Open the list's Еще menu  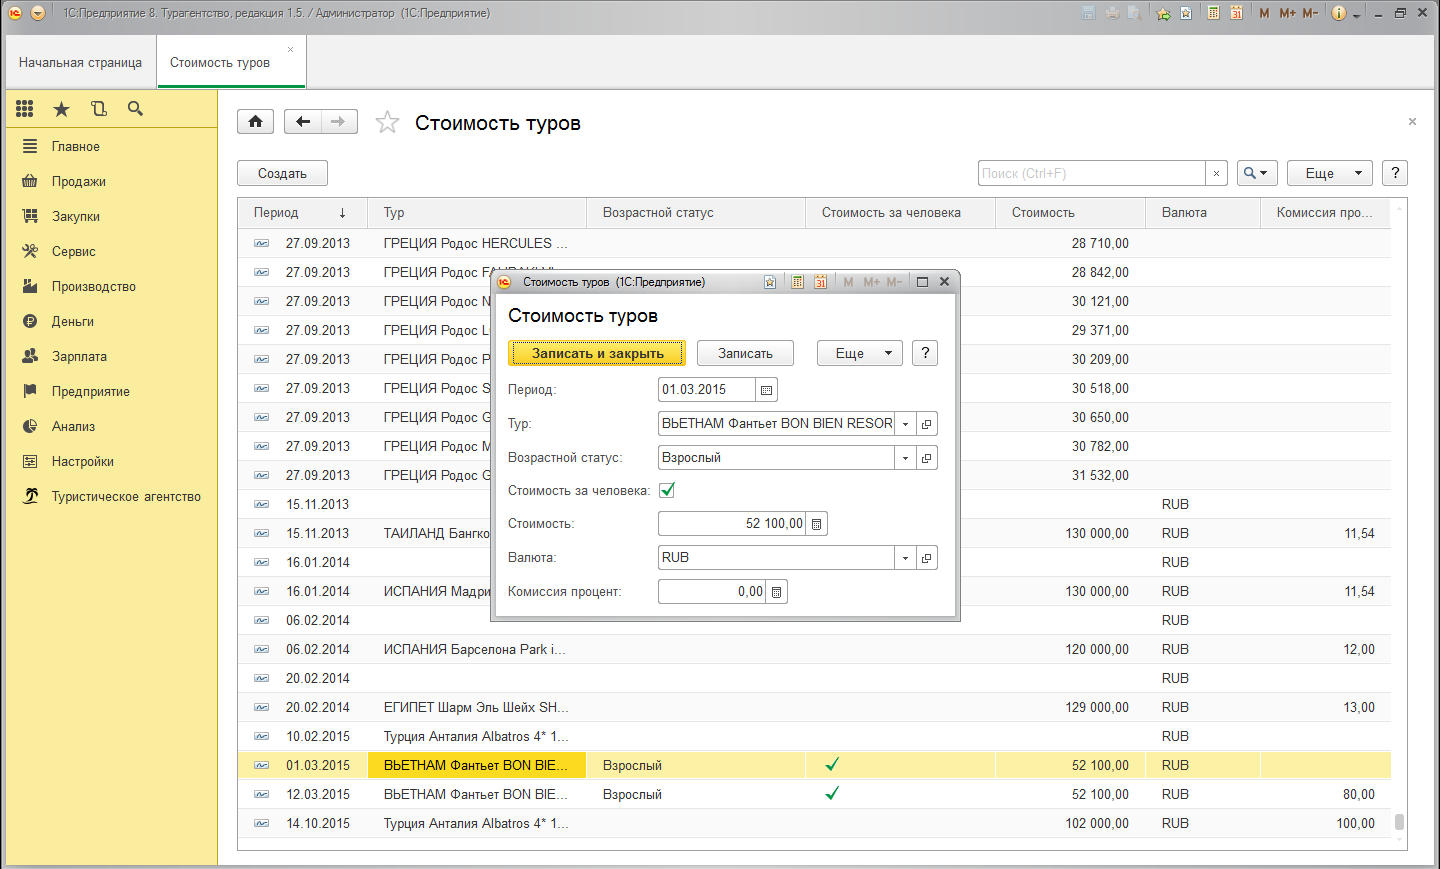(x=1330, y=173)
